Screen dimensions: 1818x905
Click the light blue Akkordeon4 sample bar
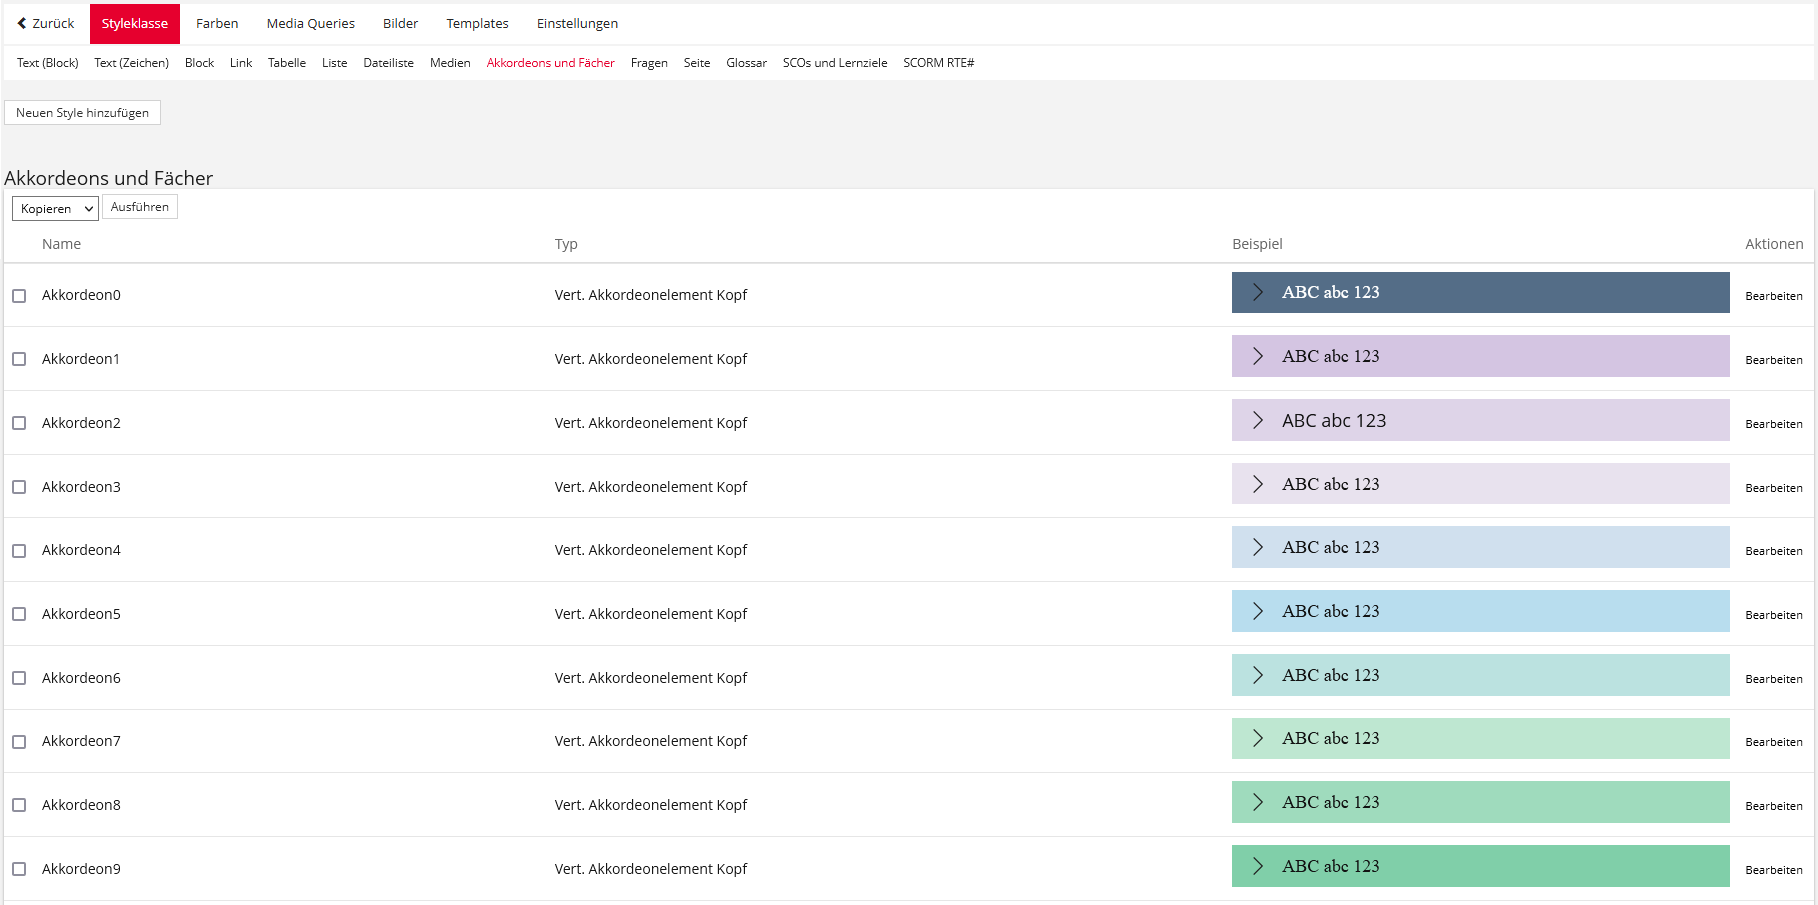point(1479,547)
